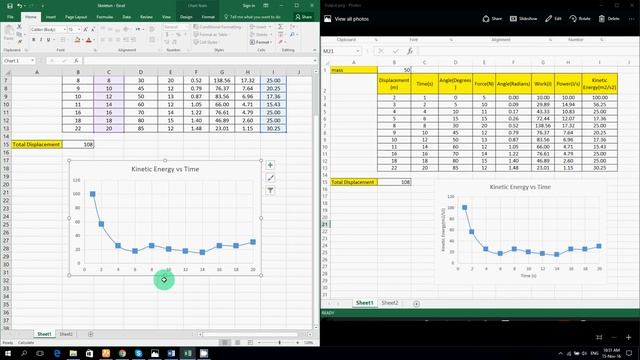Screen dimensions: 640x360
Task: Pick the Font Color red A swatch
Action: click(x=89, y=40)
